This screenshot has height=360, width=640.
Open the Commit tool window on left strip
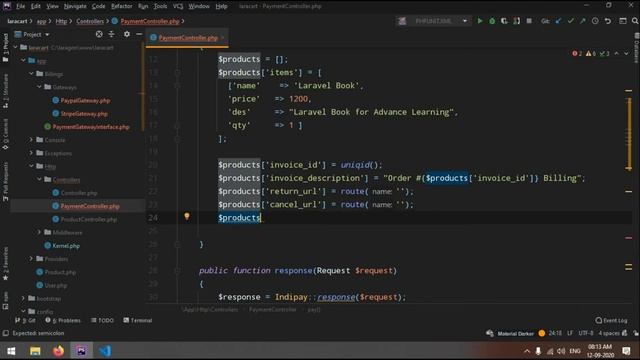[5, 135]
